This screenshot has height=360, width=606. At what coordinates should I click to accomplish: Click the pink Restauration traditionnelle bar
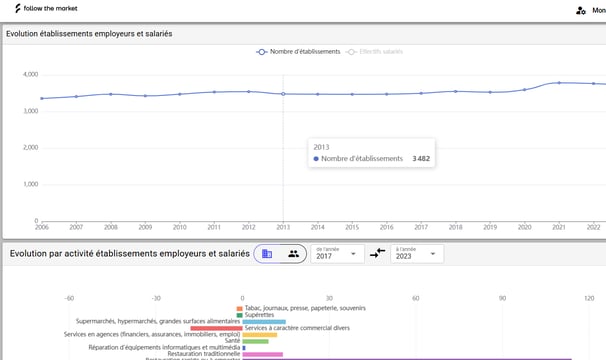[x=262, y=354]
